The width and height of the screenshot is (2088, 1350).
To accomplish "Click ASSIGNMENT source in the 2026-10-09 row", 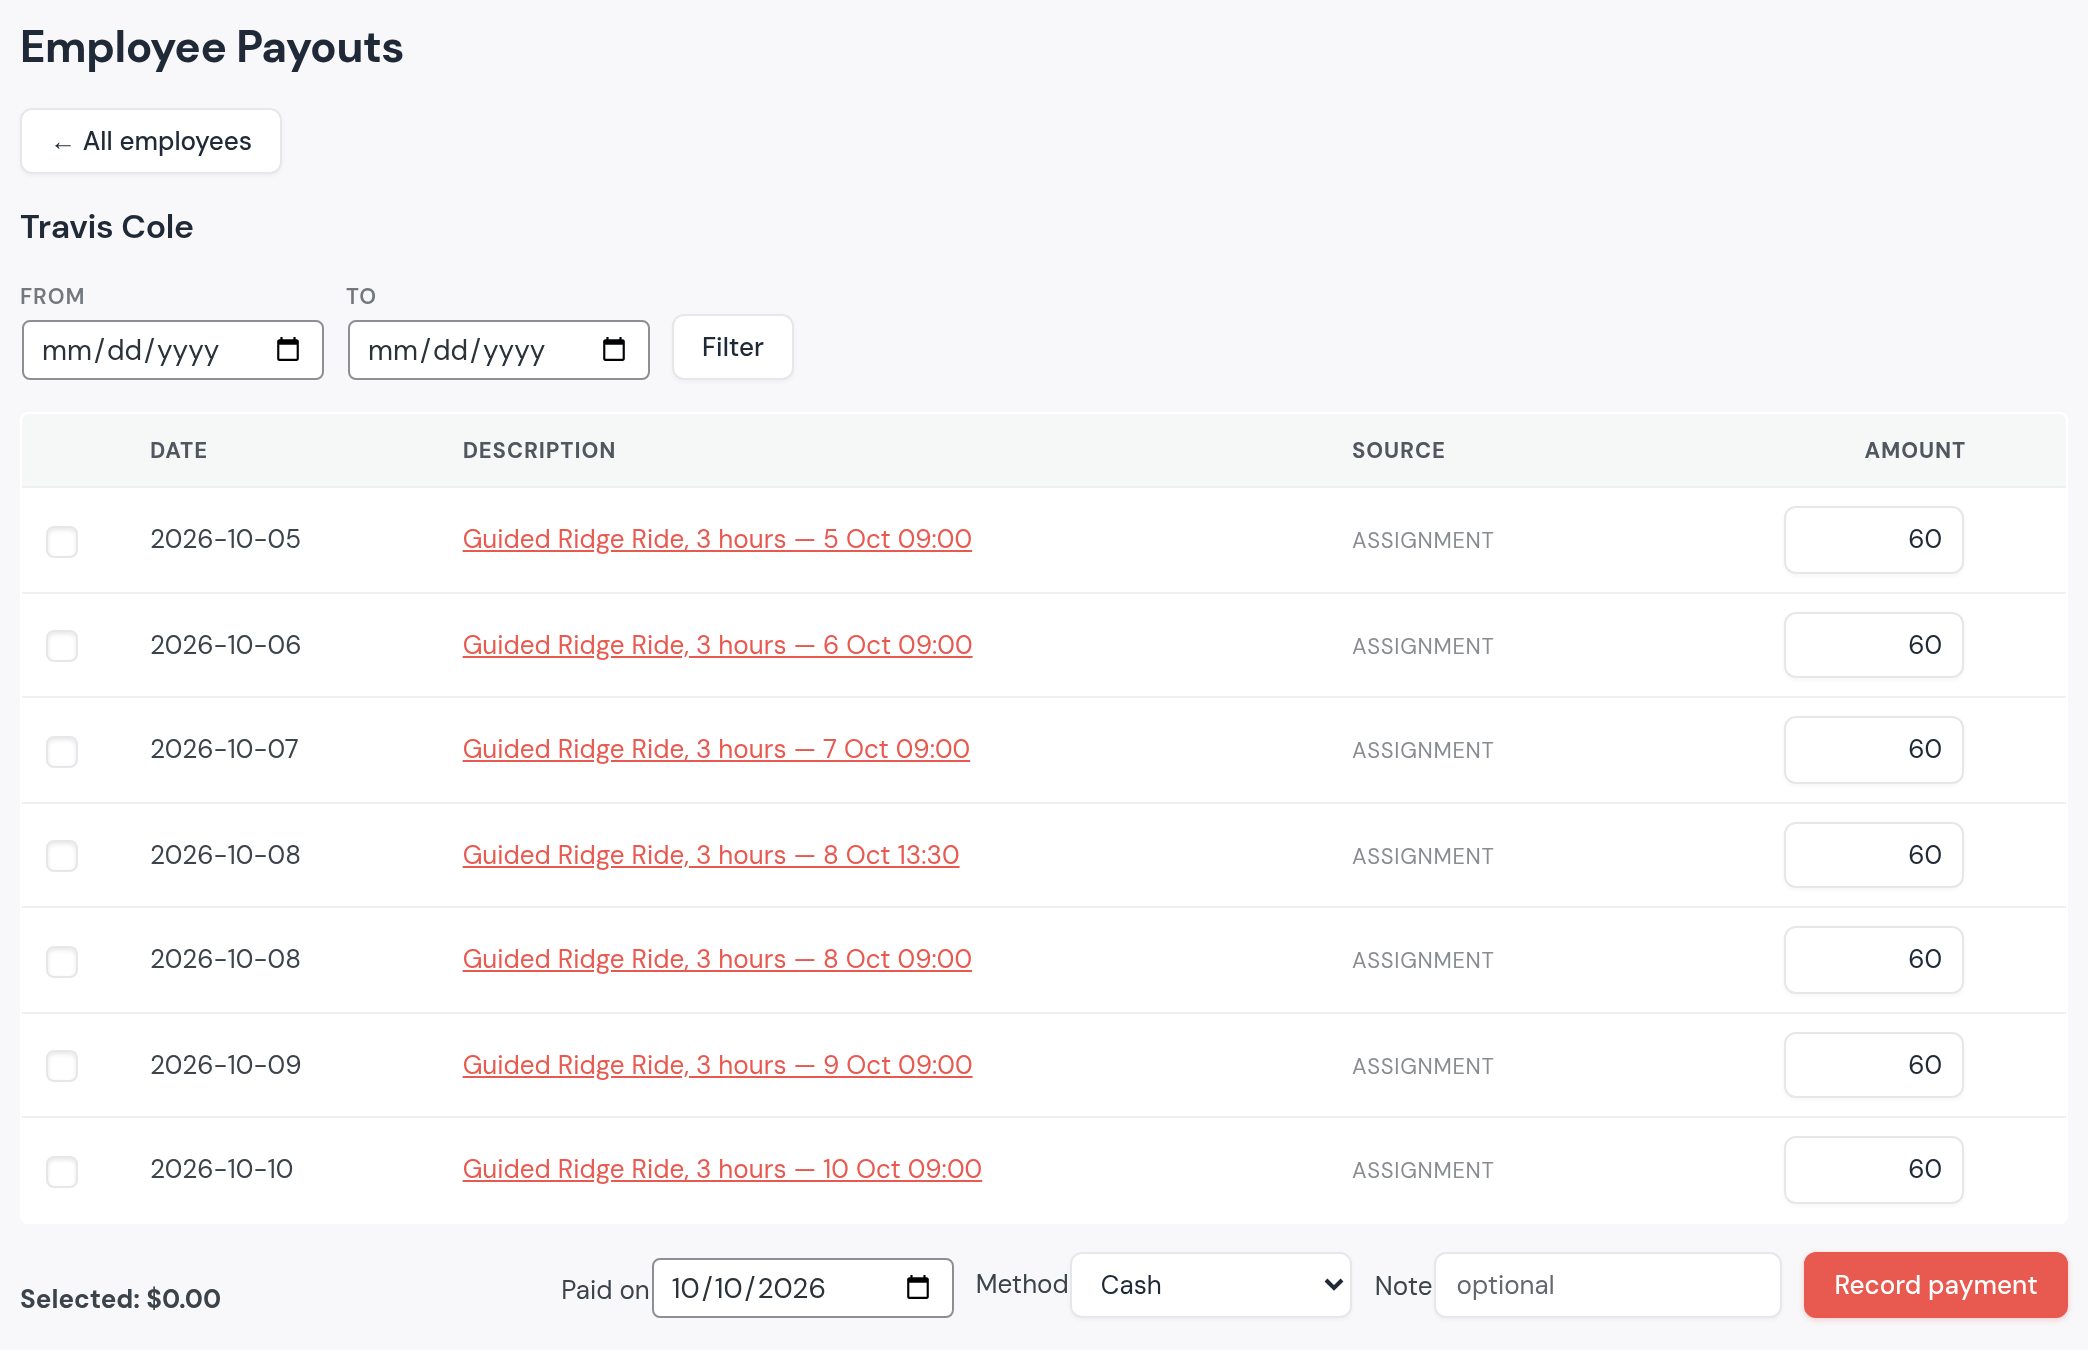I will coord(1423,1066).
